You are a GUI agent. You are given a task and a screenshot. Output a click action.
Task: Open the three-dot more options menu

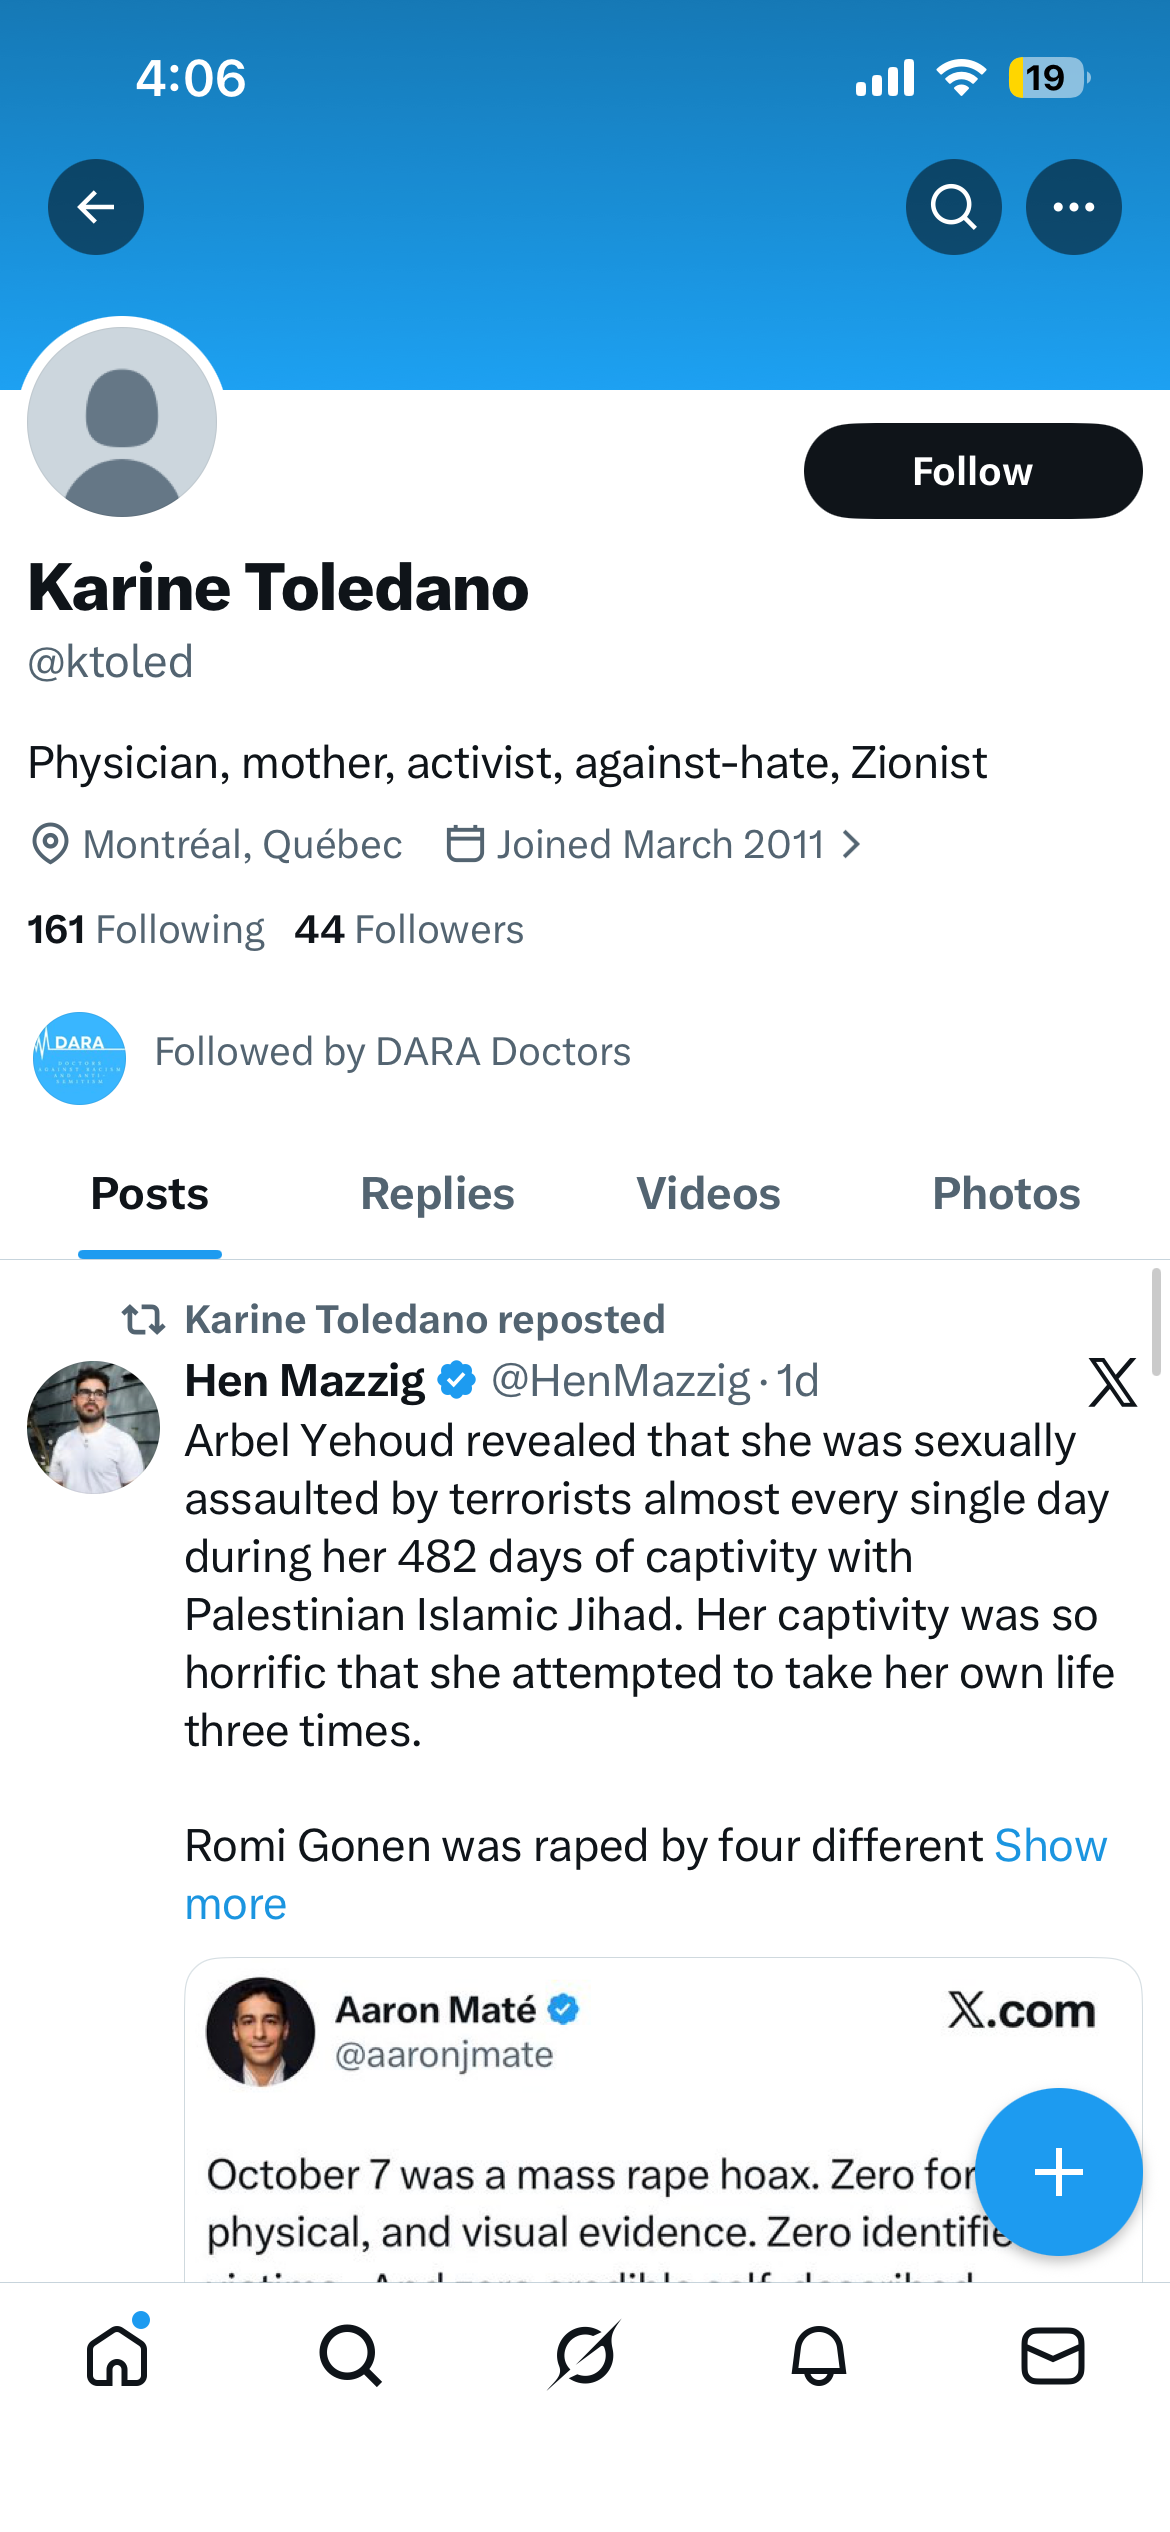coord(1073,207)
